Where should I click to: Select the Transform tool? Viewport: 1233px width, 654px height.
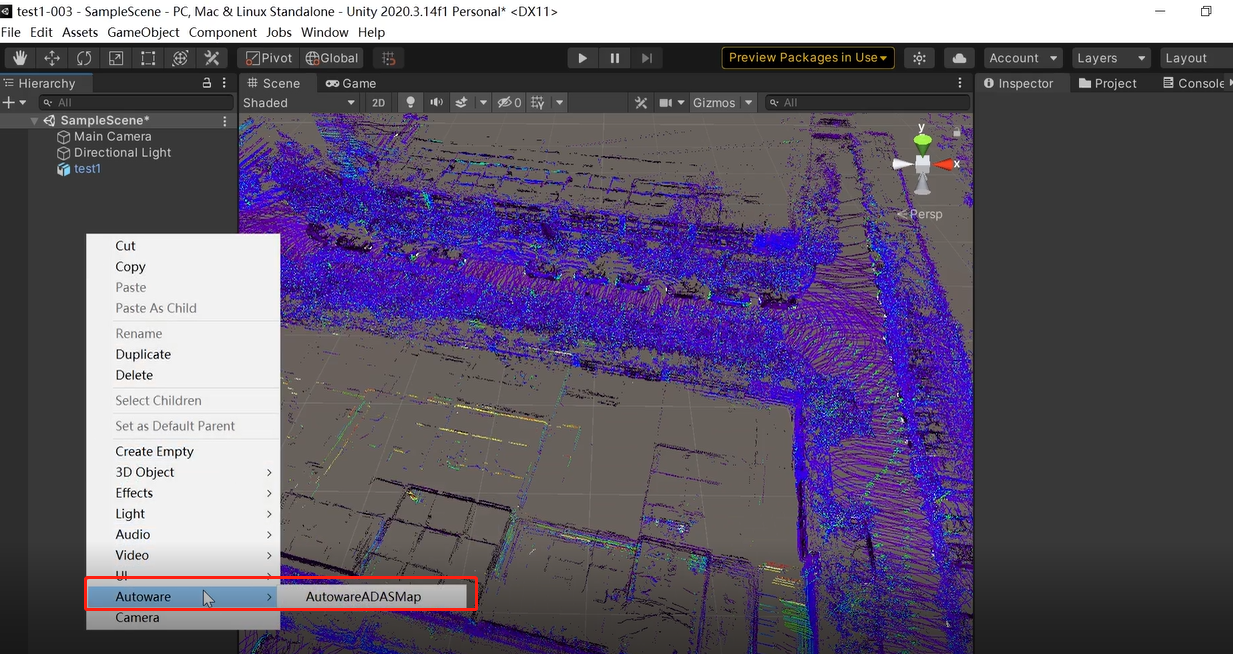[x=180, y=58]
